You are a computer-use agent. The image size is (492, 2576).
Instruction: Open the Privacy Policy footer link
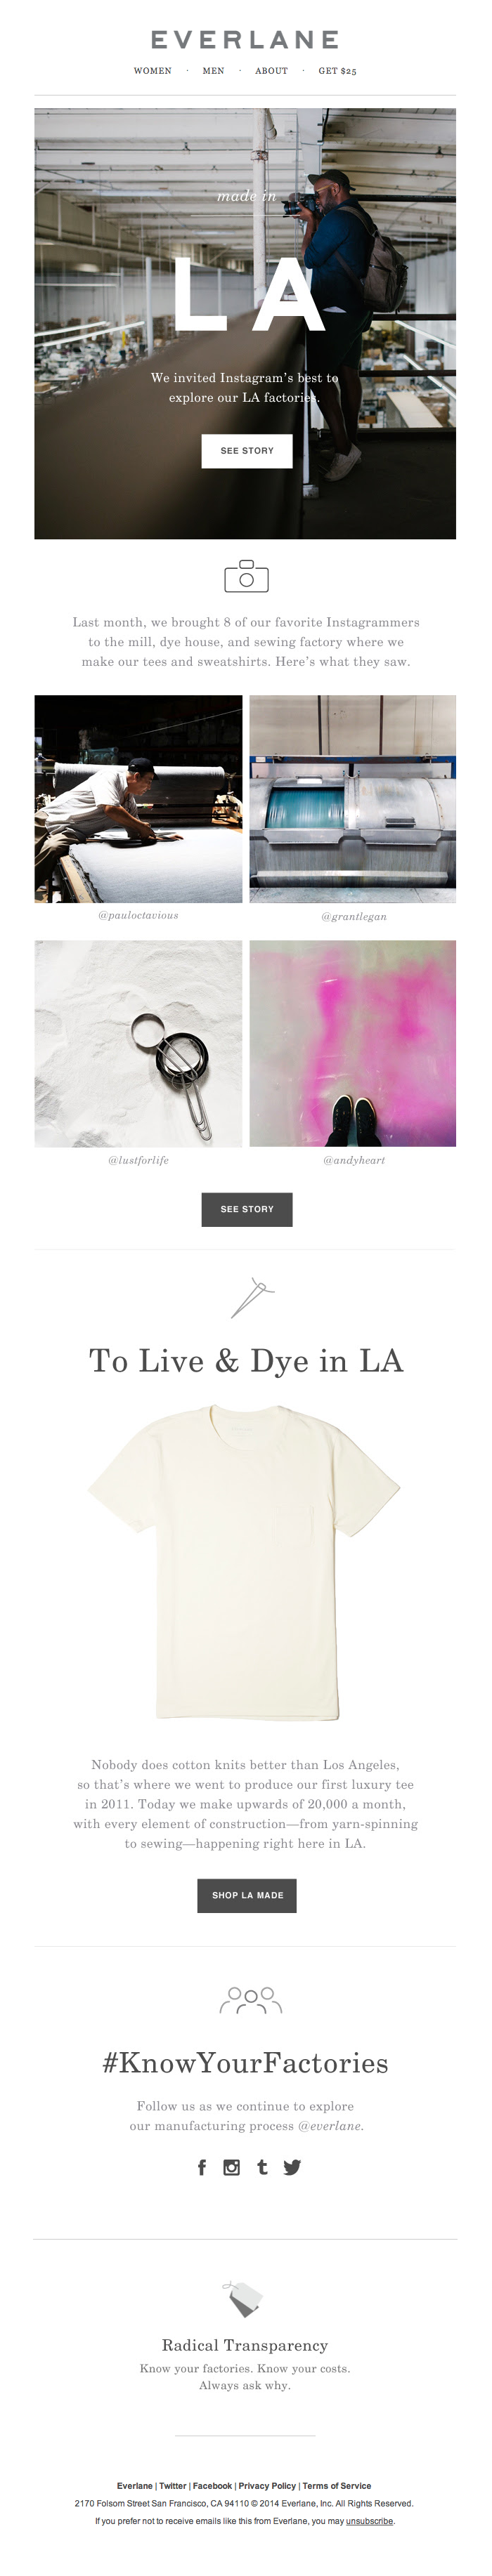(x=267, y=2485)
